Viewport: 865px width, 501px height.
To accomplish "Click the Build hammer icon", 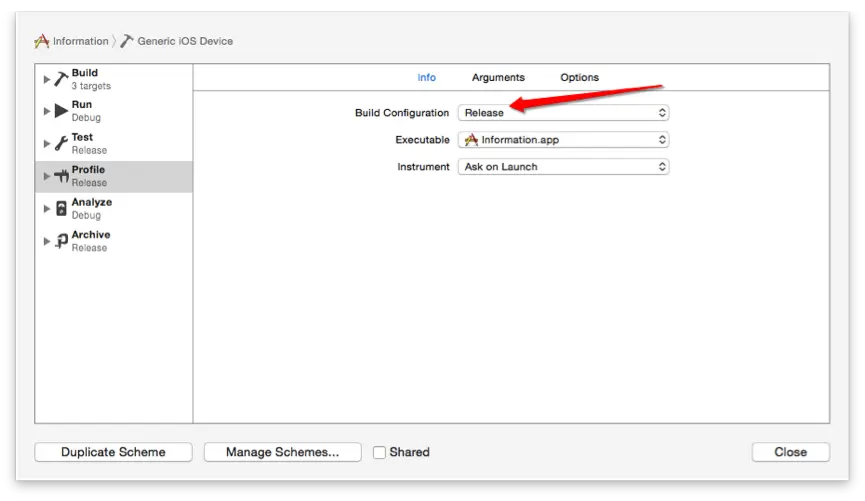I will click(61, 79).
